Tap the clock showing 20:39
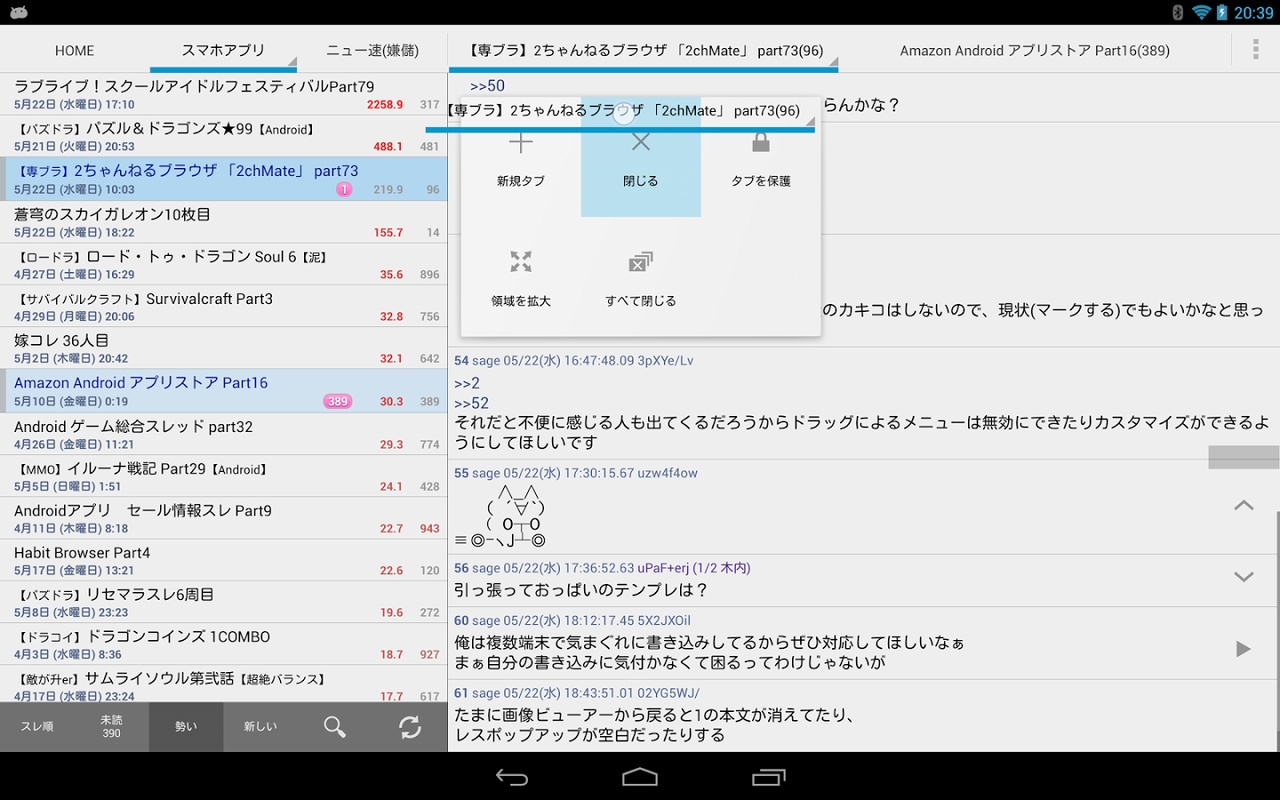Image resolution: width=1280 pixels, height=800 pixels. (x=1254, y=12)
